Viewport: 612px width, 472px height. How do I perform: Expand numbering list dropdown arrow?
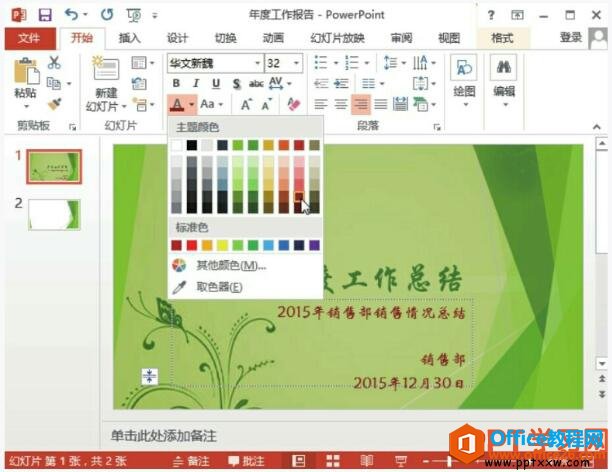tap(367, 62)
